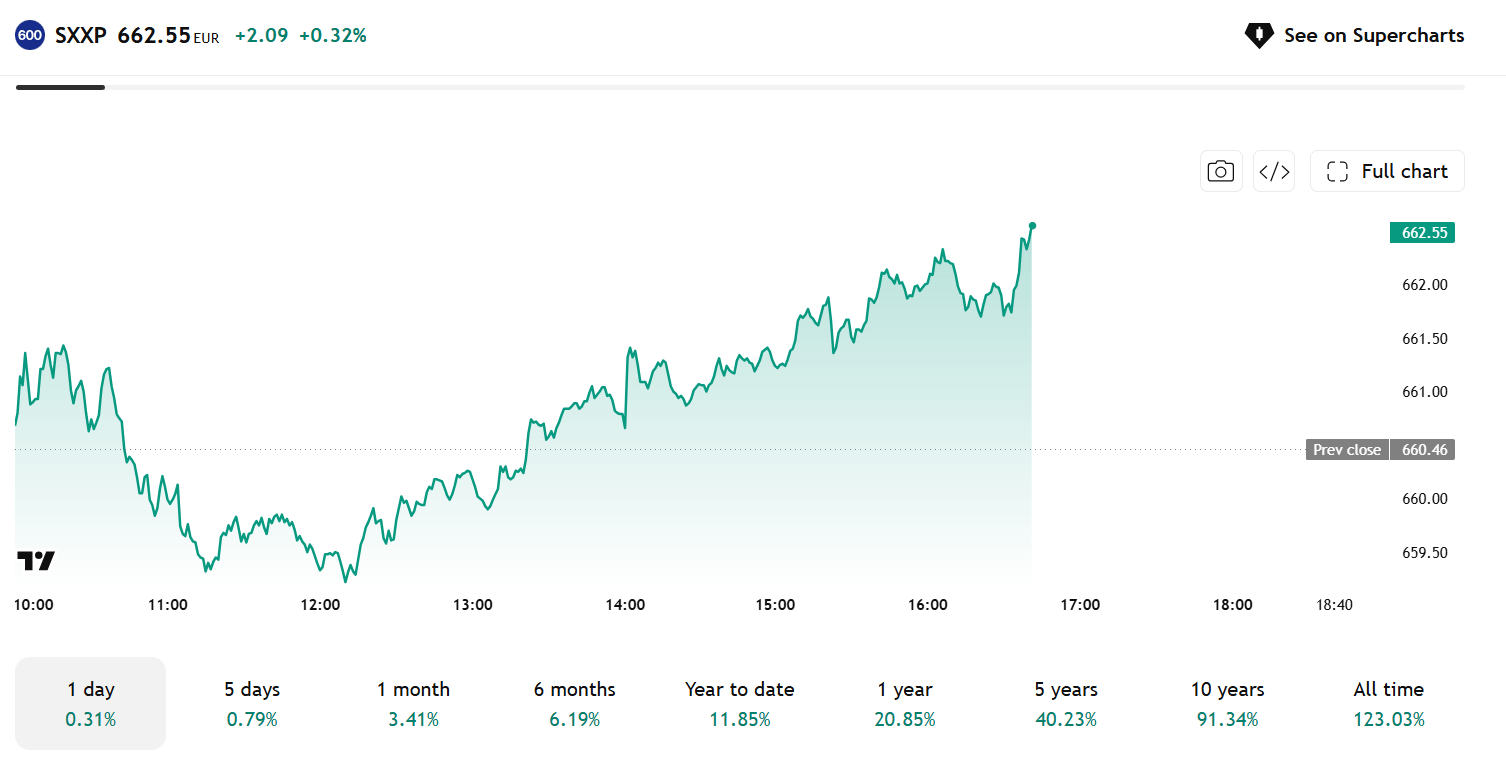
Task: Select the 1 day range
Action: [91, 703]
